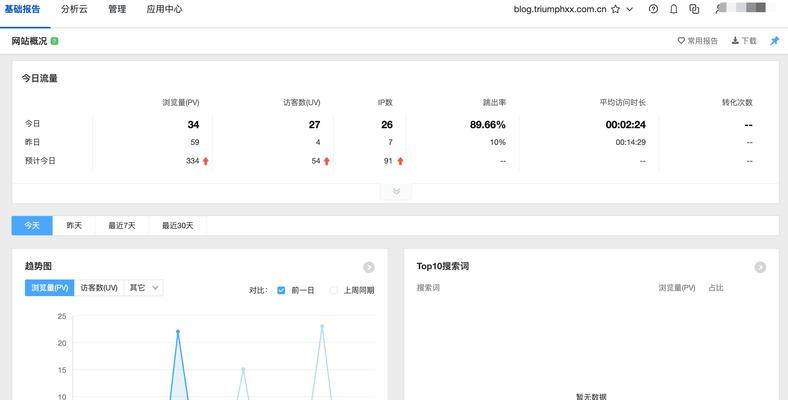Image resolution: width=788 pixels, height=400 pixels.
Task: Click the 下载 download button
Action: 744,41
